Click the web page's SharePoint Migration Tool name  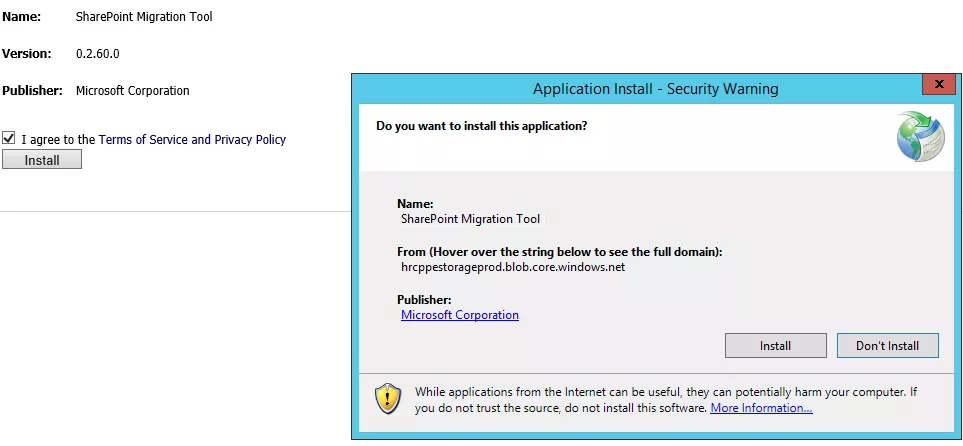pos(144,17)
